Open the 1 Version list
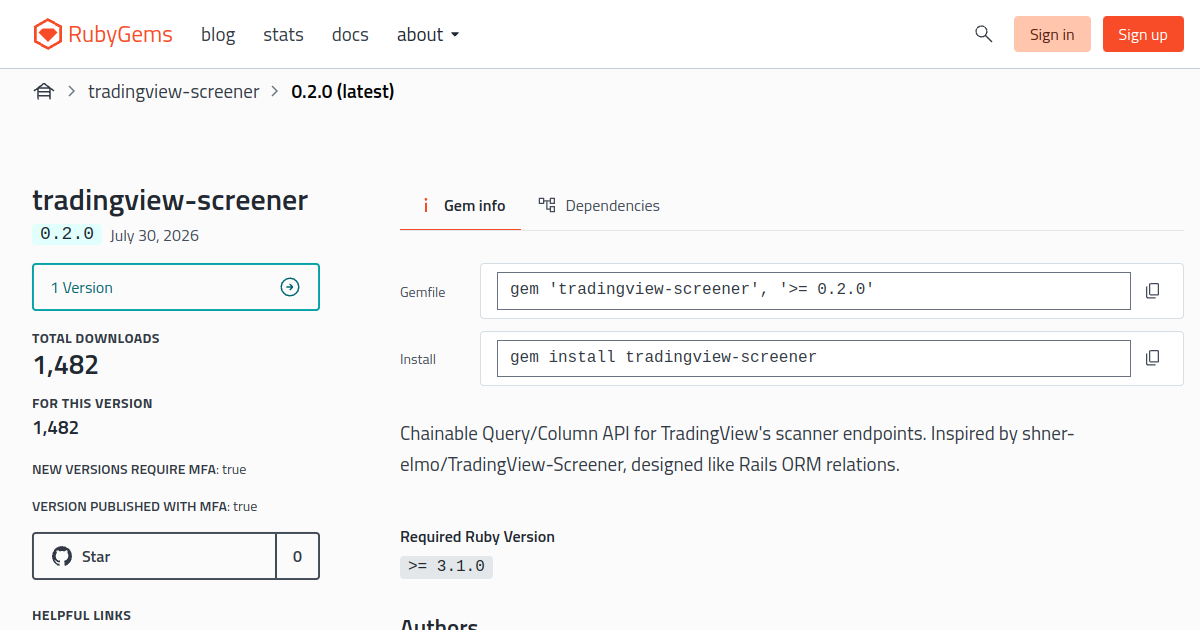This screenshot has width=1200, height=630. click(x=176, y=288)
